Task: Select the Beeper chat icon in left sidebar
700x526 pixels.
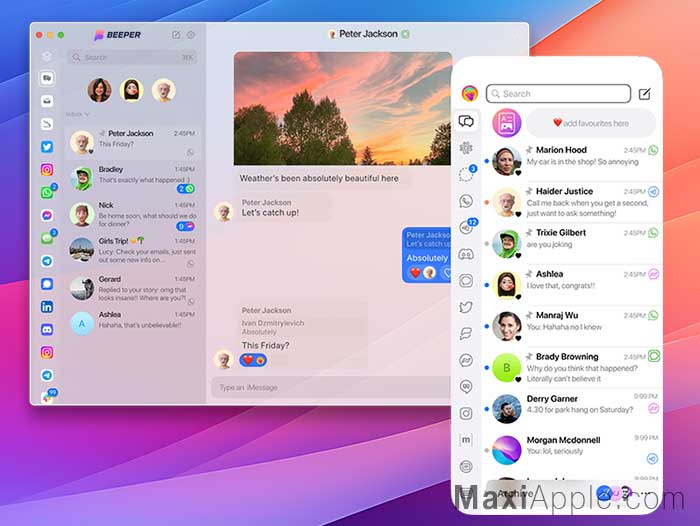Action: [x=47, y=78]
